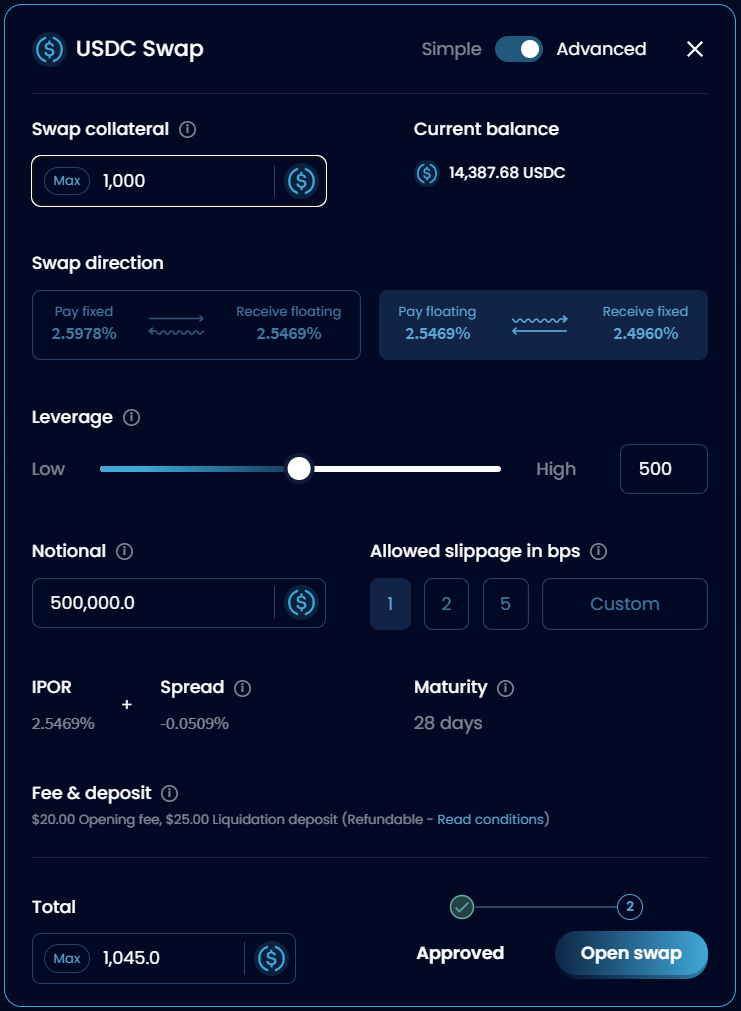
Task: Click the spread value -0.0509%
Action: click(x=195, y=723)
